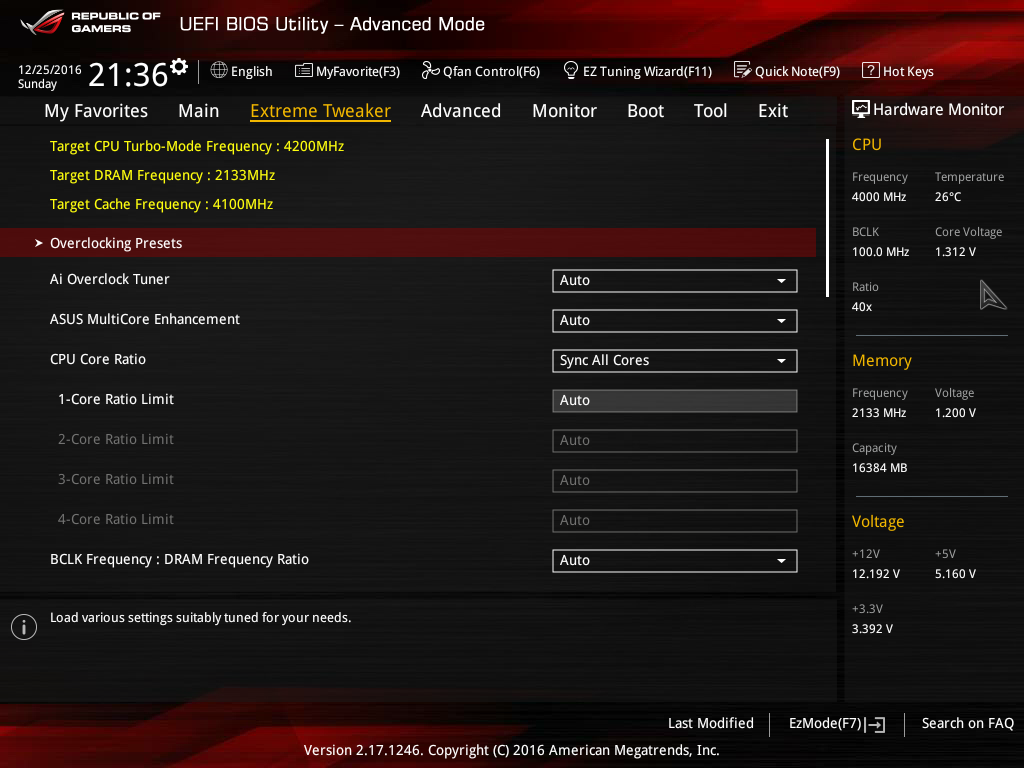Open CPU Core Ratio dropdown
The width and height of the screenshot is (1024, 768).
click(675, 360)
